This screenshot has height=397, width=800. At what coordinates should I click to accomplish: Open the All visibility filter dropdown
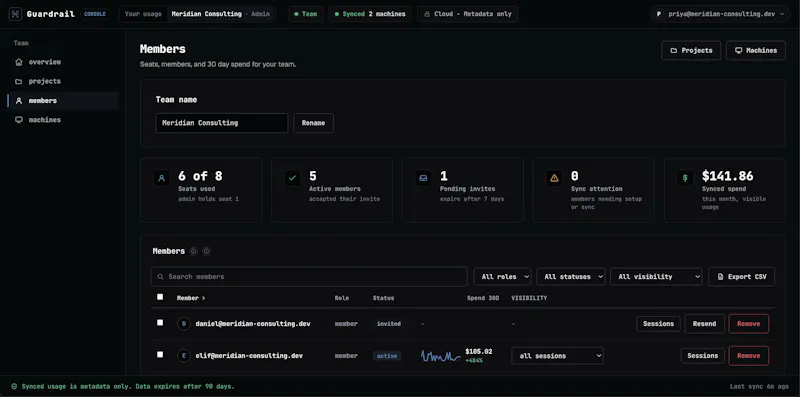tap(656, 277)
